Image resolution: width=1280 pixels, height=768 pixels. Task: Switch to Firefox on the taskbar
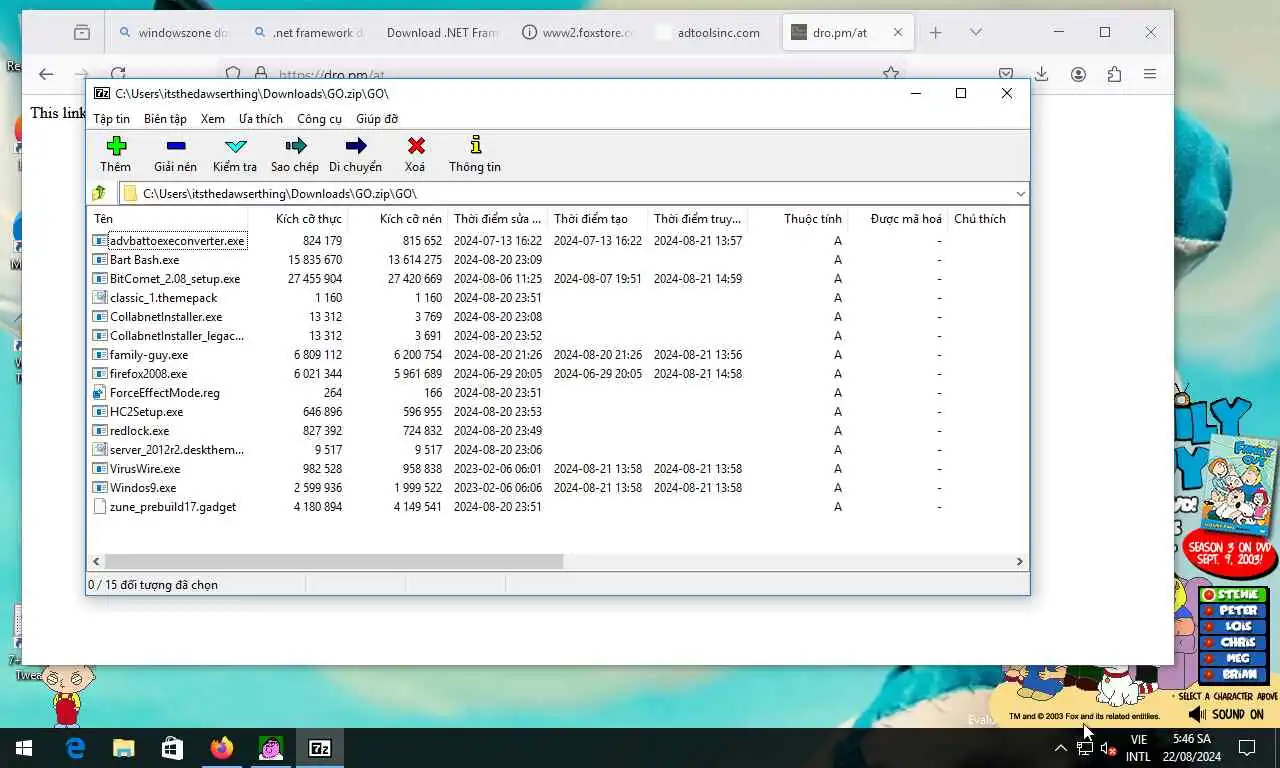(221, 748)
